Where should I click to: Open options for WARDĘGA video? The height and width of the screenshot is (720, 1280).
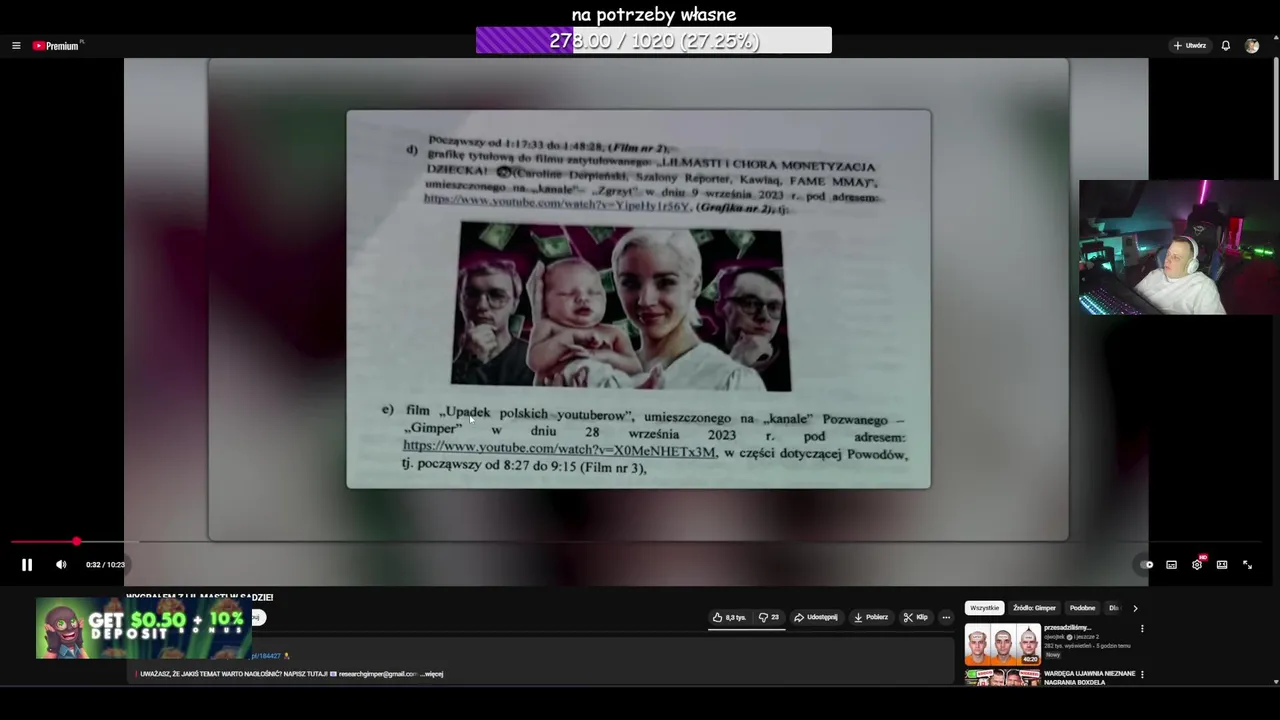click(x=1142, y=674)
